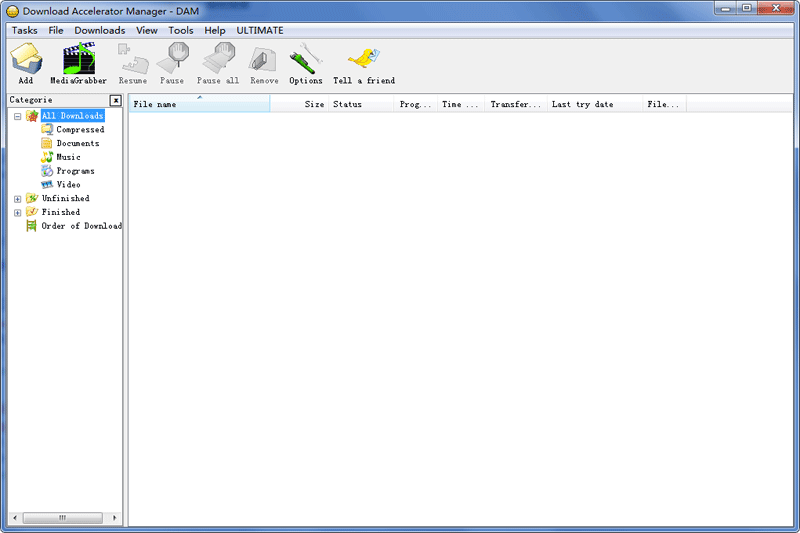Open the Downloads menu

pyautogui.click(x=99, y=31)
